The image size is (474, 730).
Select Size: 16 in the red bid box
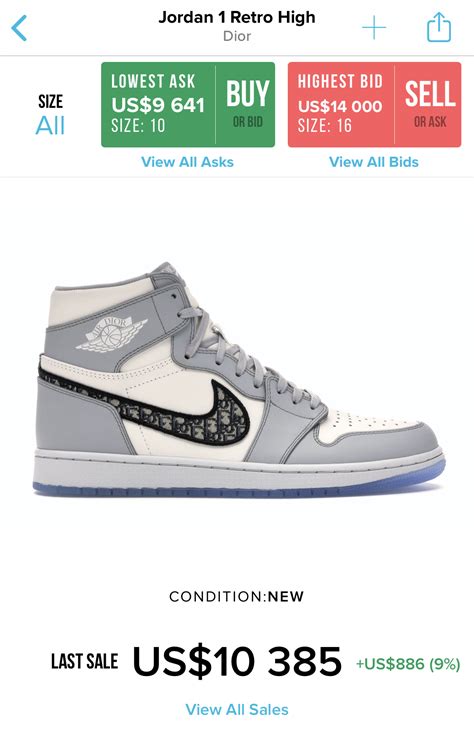pos(325,126)
